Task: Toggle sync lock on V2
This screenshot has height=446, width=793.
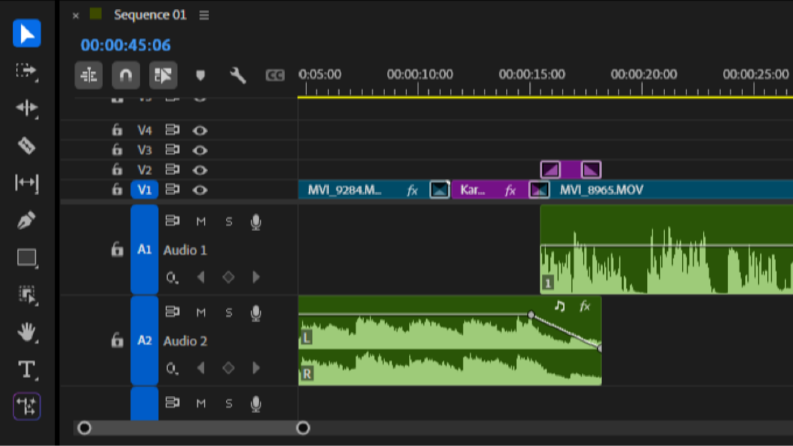Action: coord(172,169)
